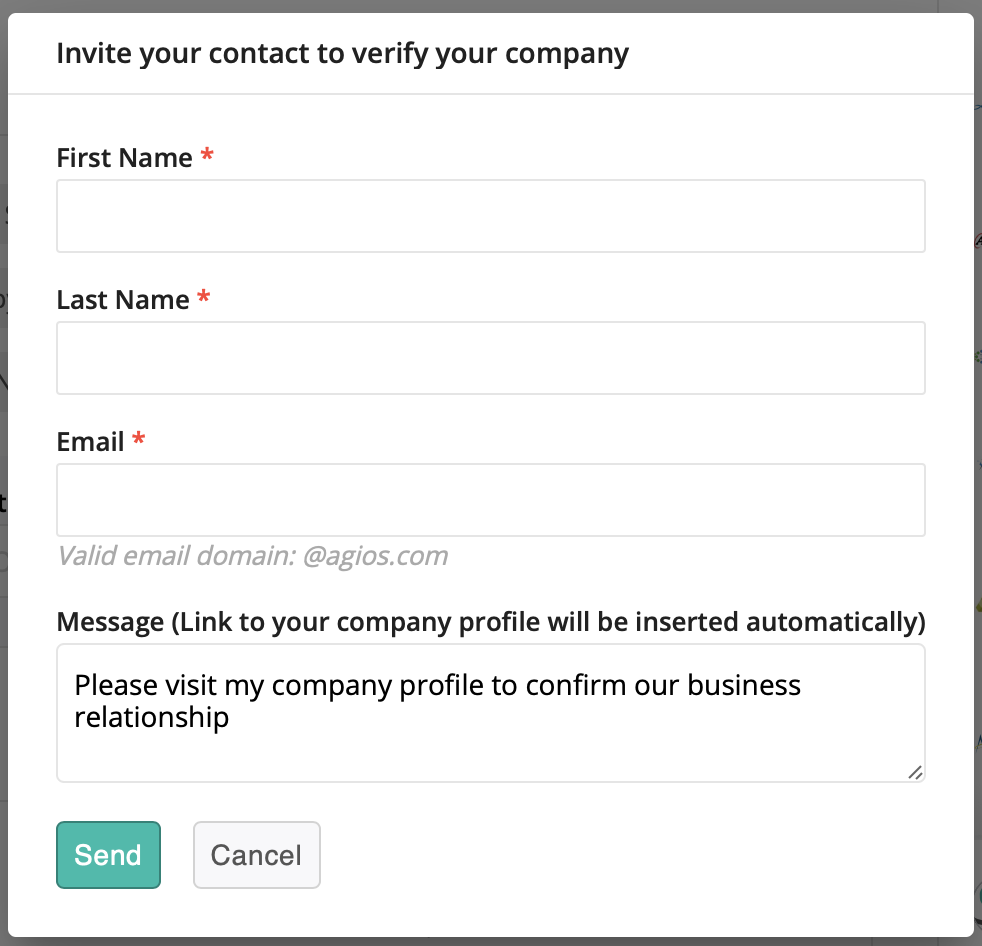Click the First Name label
The width and height of the screenshot is (982, 946).
point(124,158)
